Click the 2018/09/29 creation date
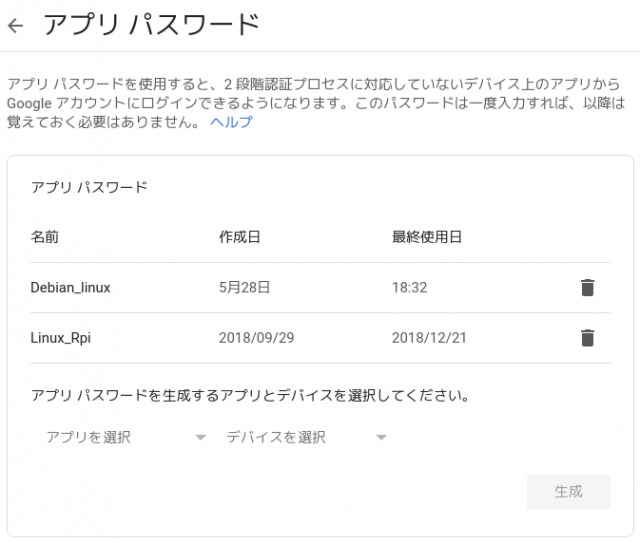Viewport: 640px width, 543px height. click(x=256, y=338)
